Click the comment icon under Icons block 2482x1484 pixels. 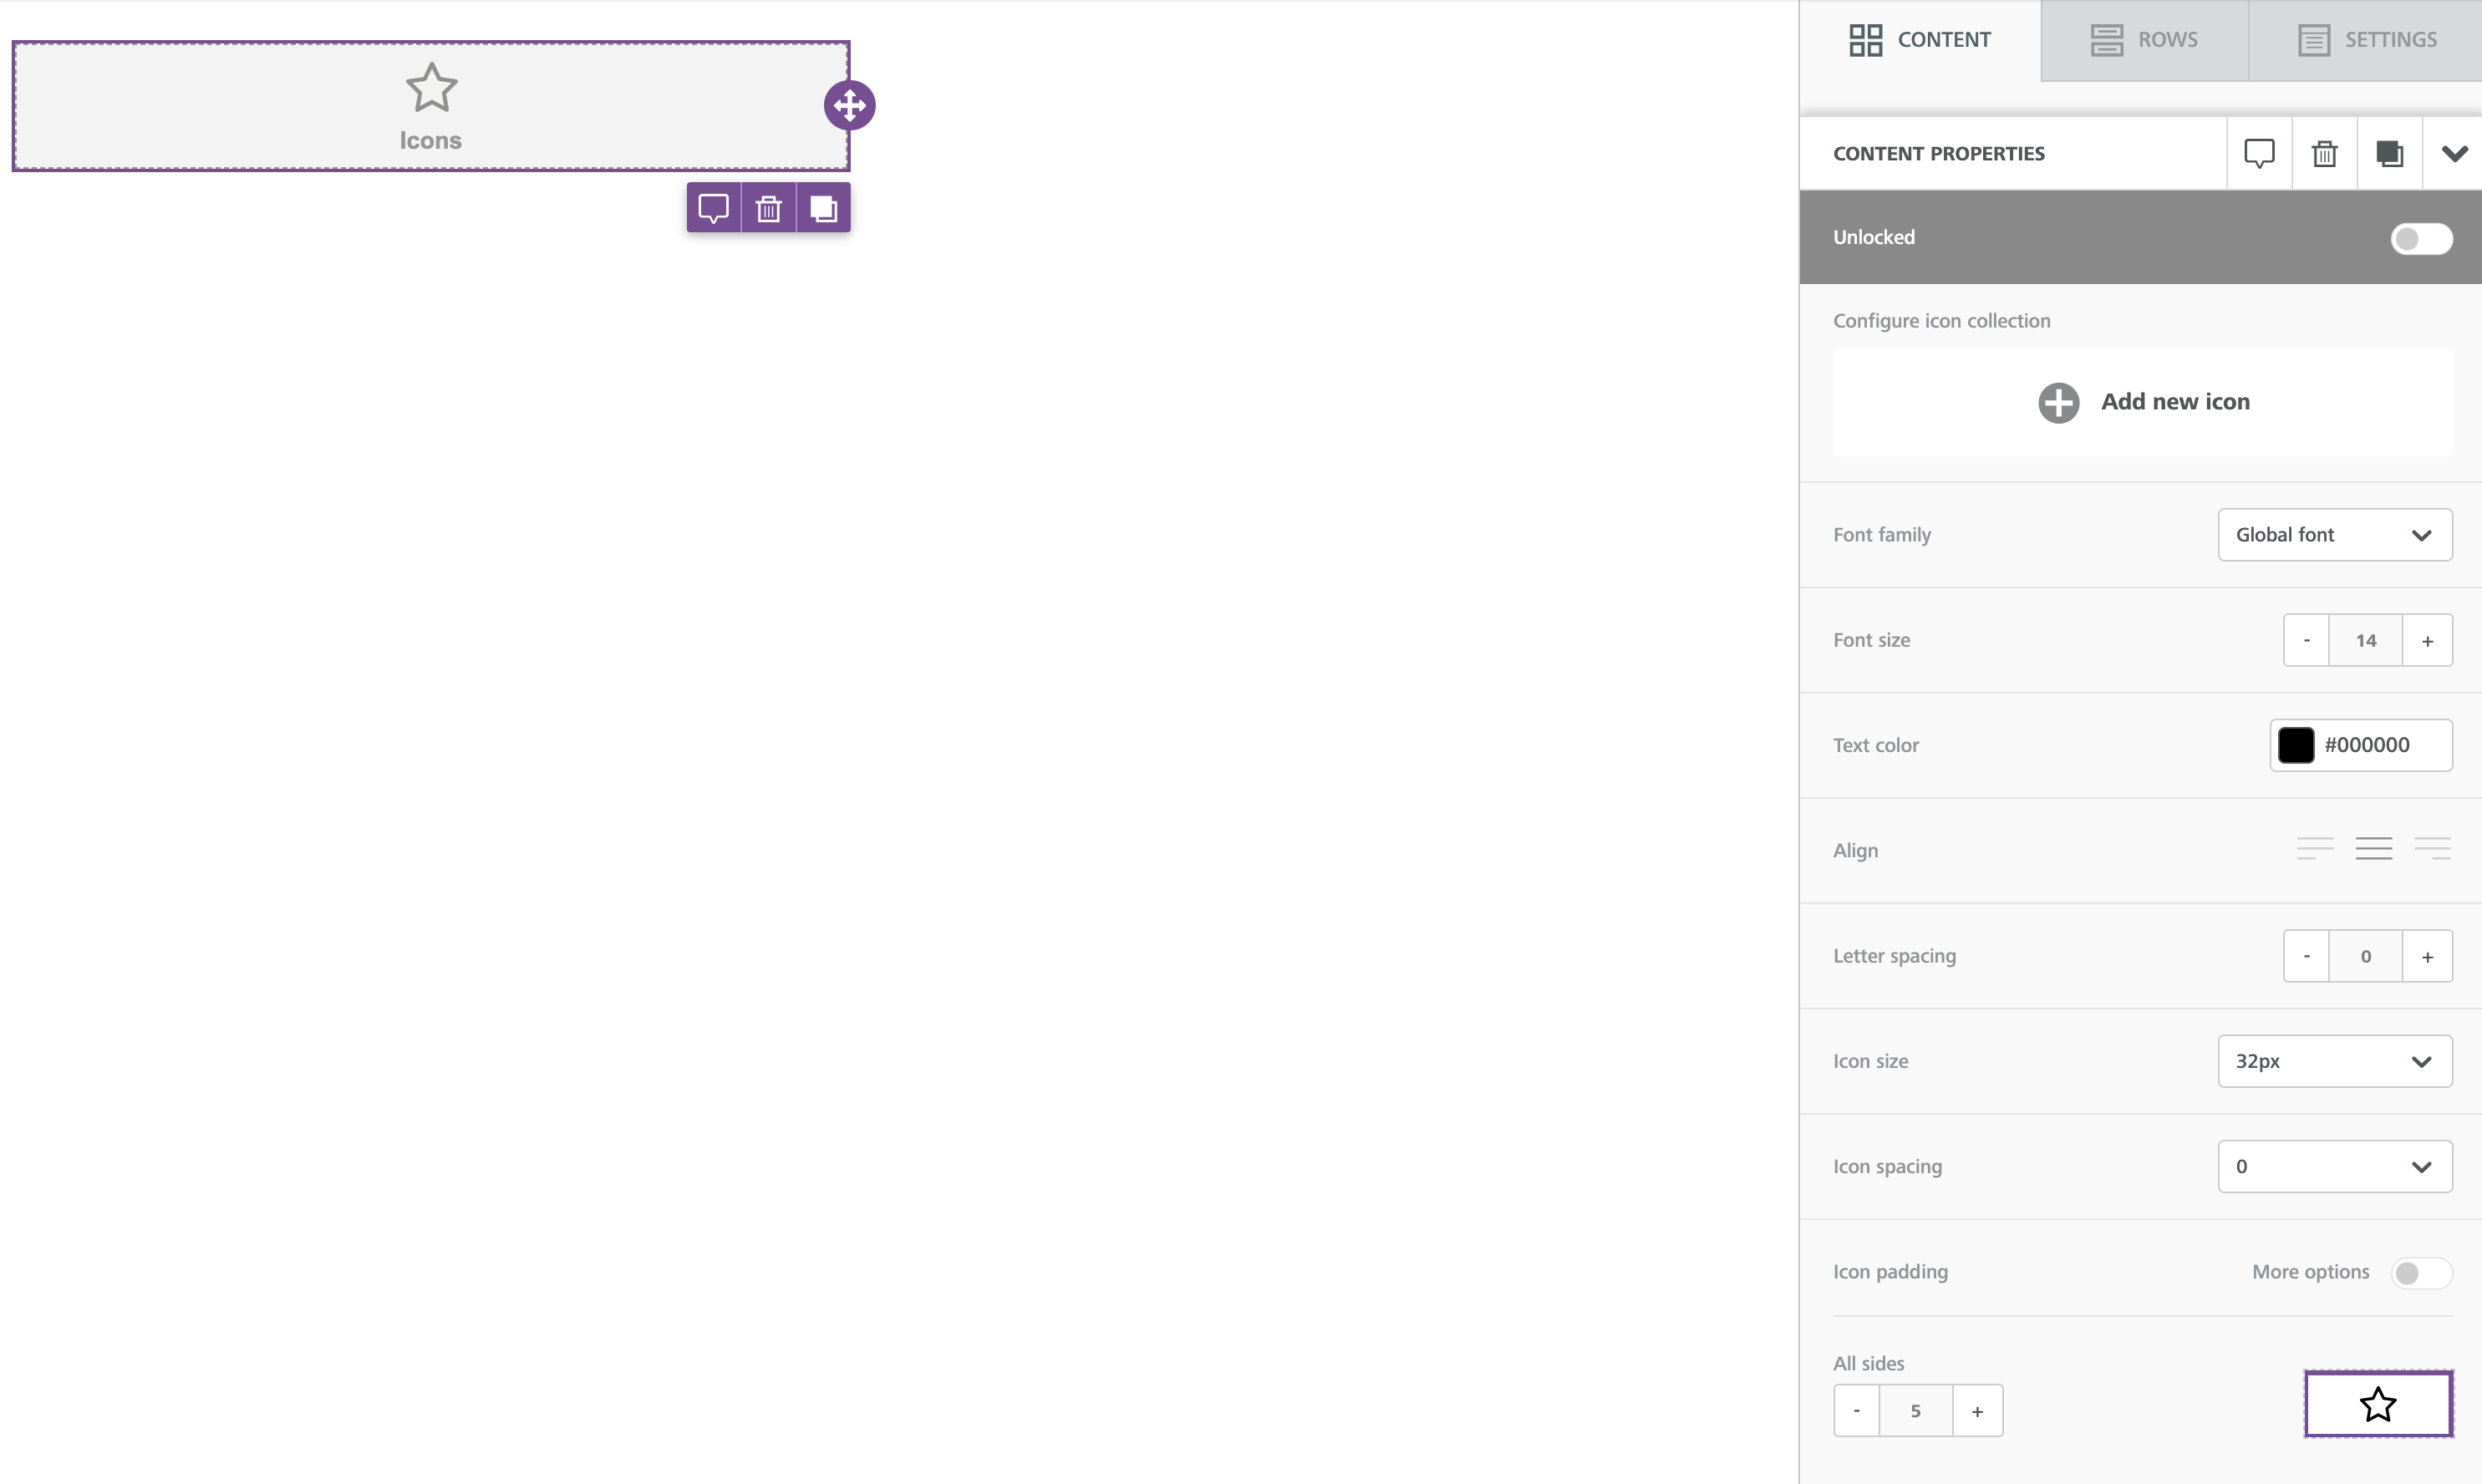point(713,208)
